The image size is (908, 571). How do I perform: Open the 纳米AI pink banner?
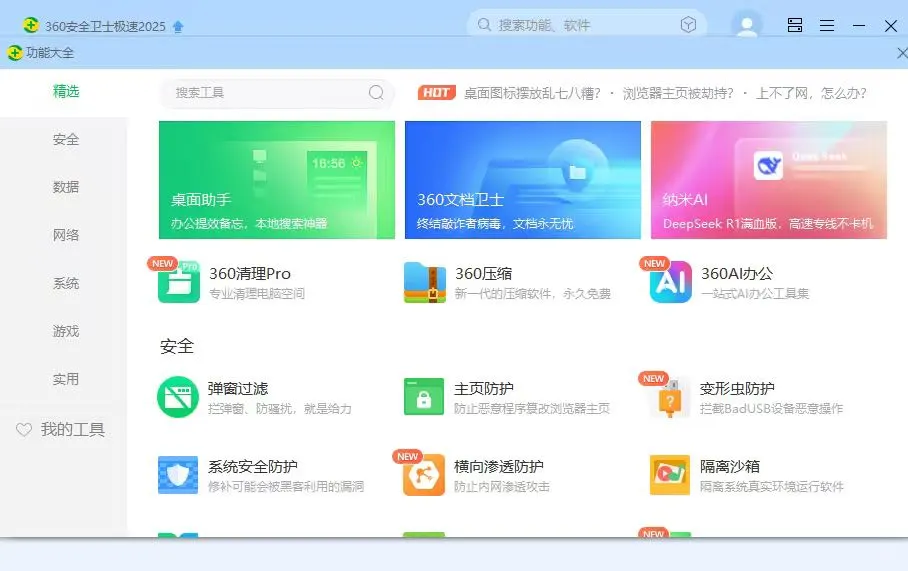769,180
